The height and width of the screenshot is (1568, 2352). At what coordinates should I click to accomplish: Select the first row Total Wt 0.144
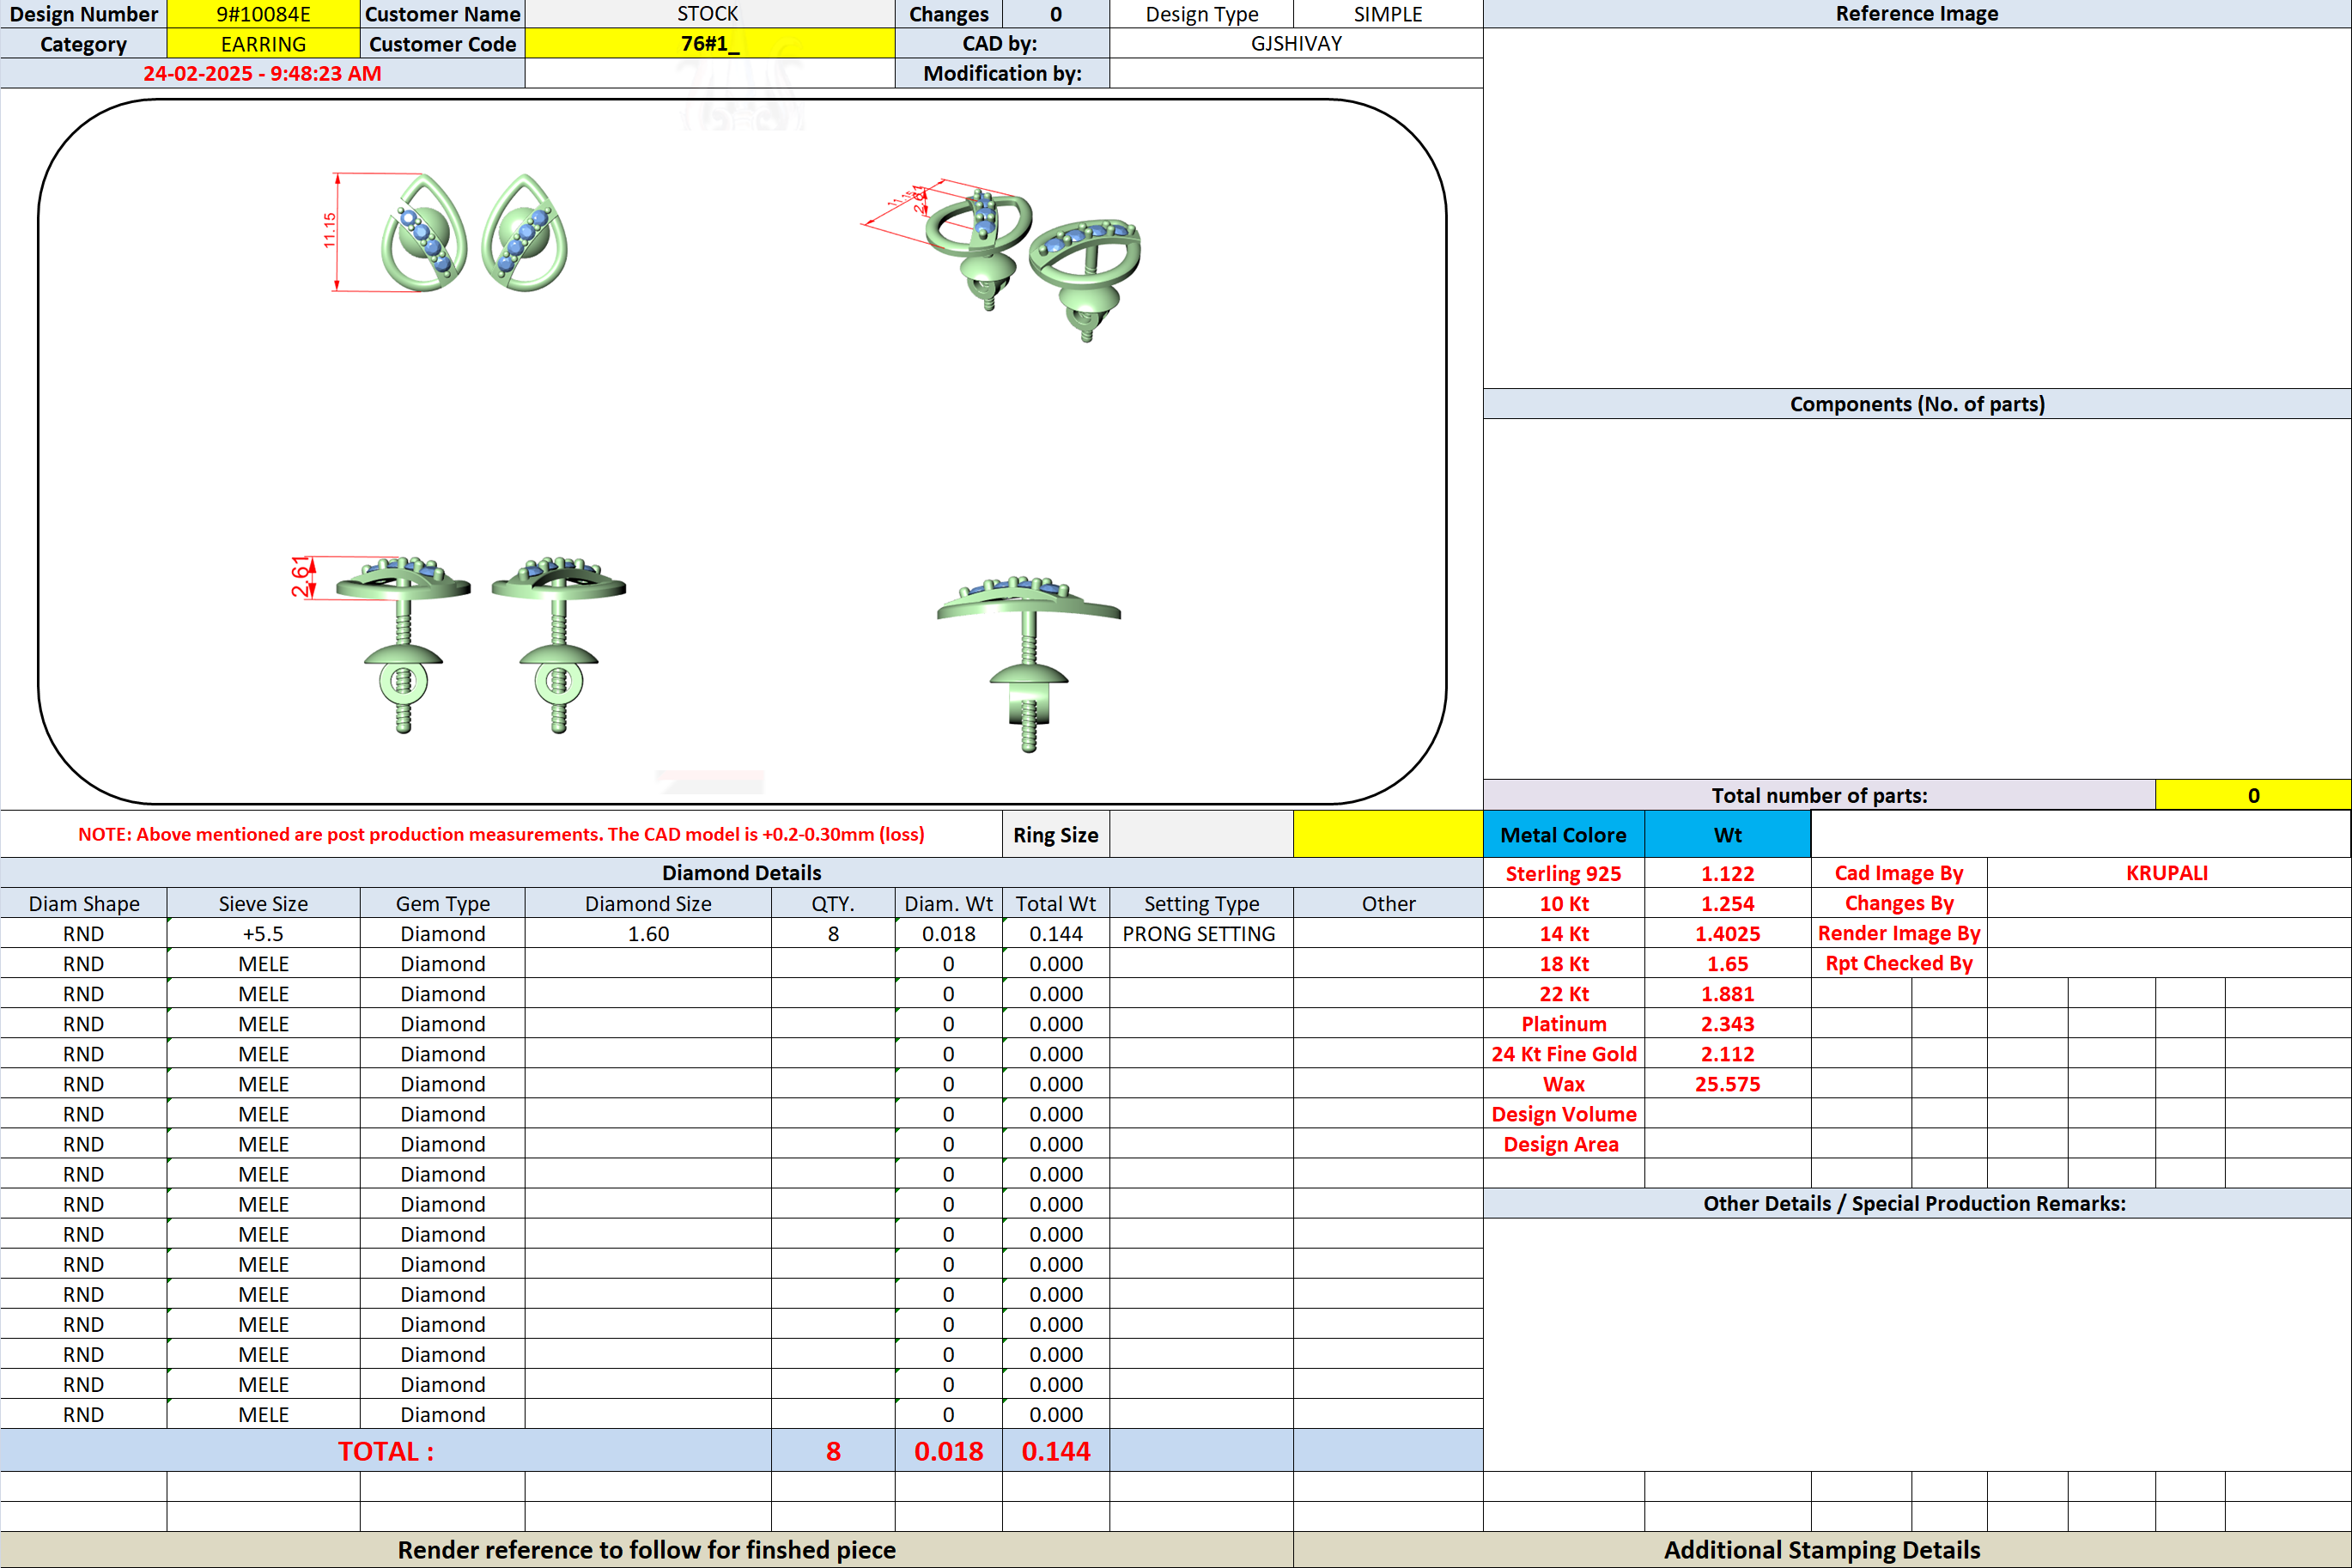(1056, 933)
